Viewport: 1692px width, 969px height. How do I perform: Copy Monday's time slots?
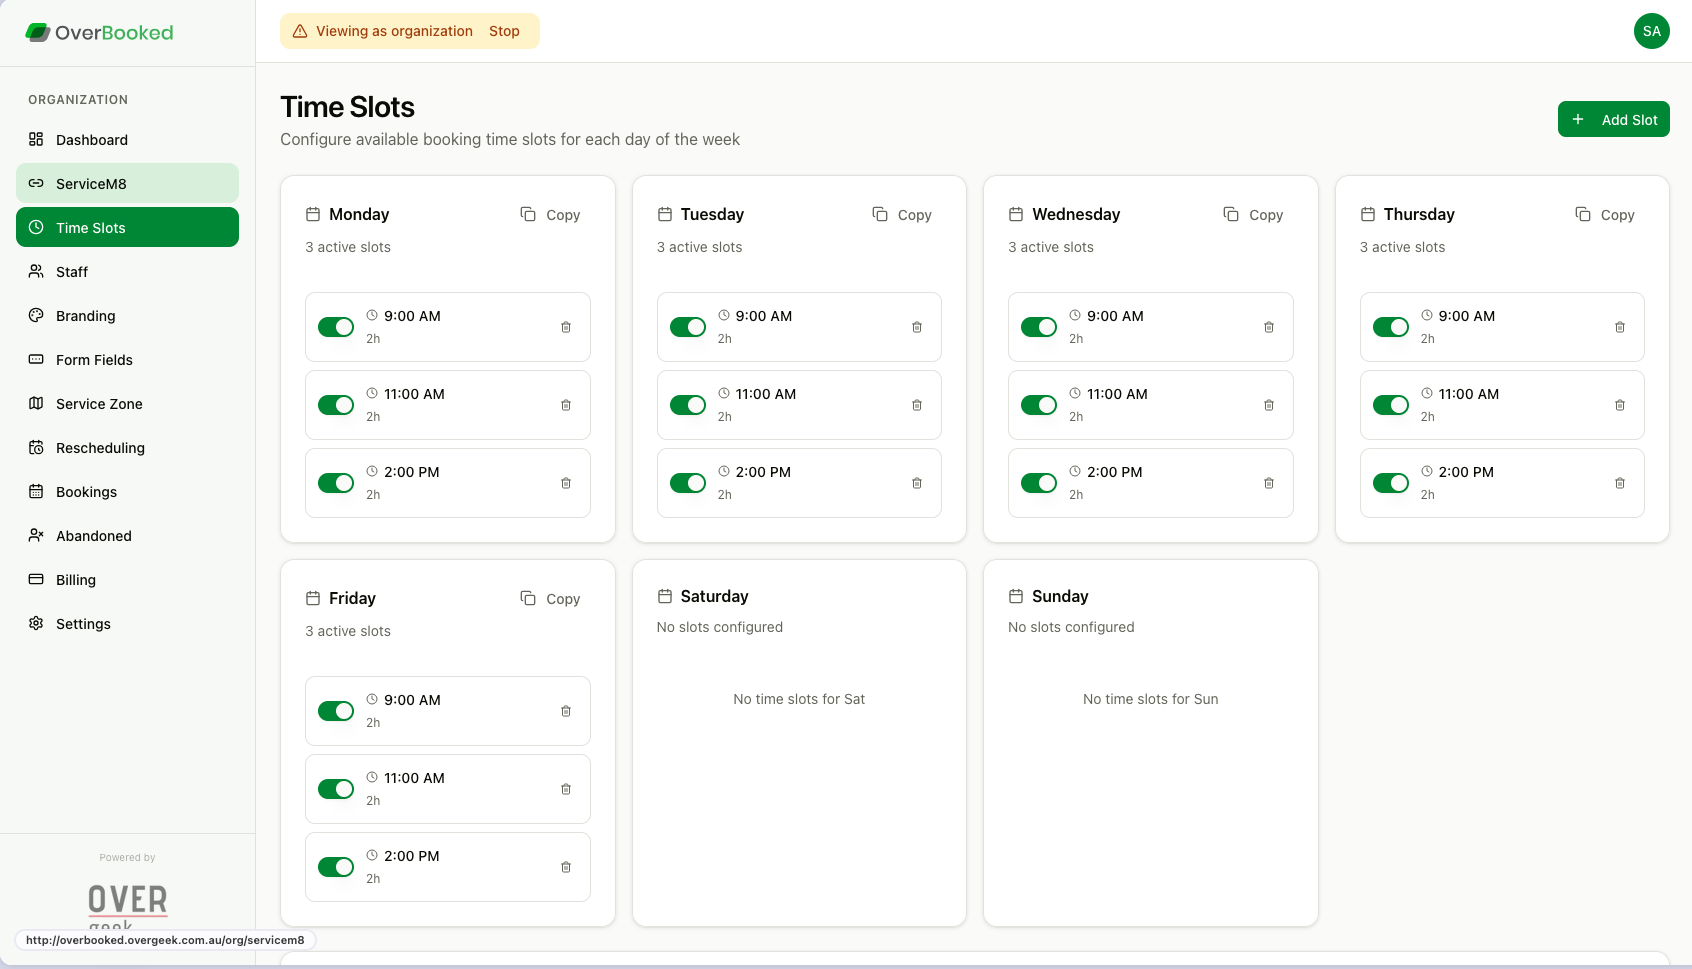click(x=550, y=214)
